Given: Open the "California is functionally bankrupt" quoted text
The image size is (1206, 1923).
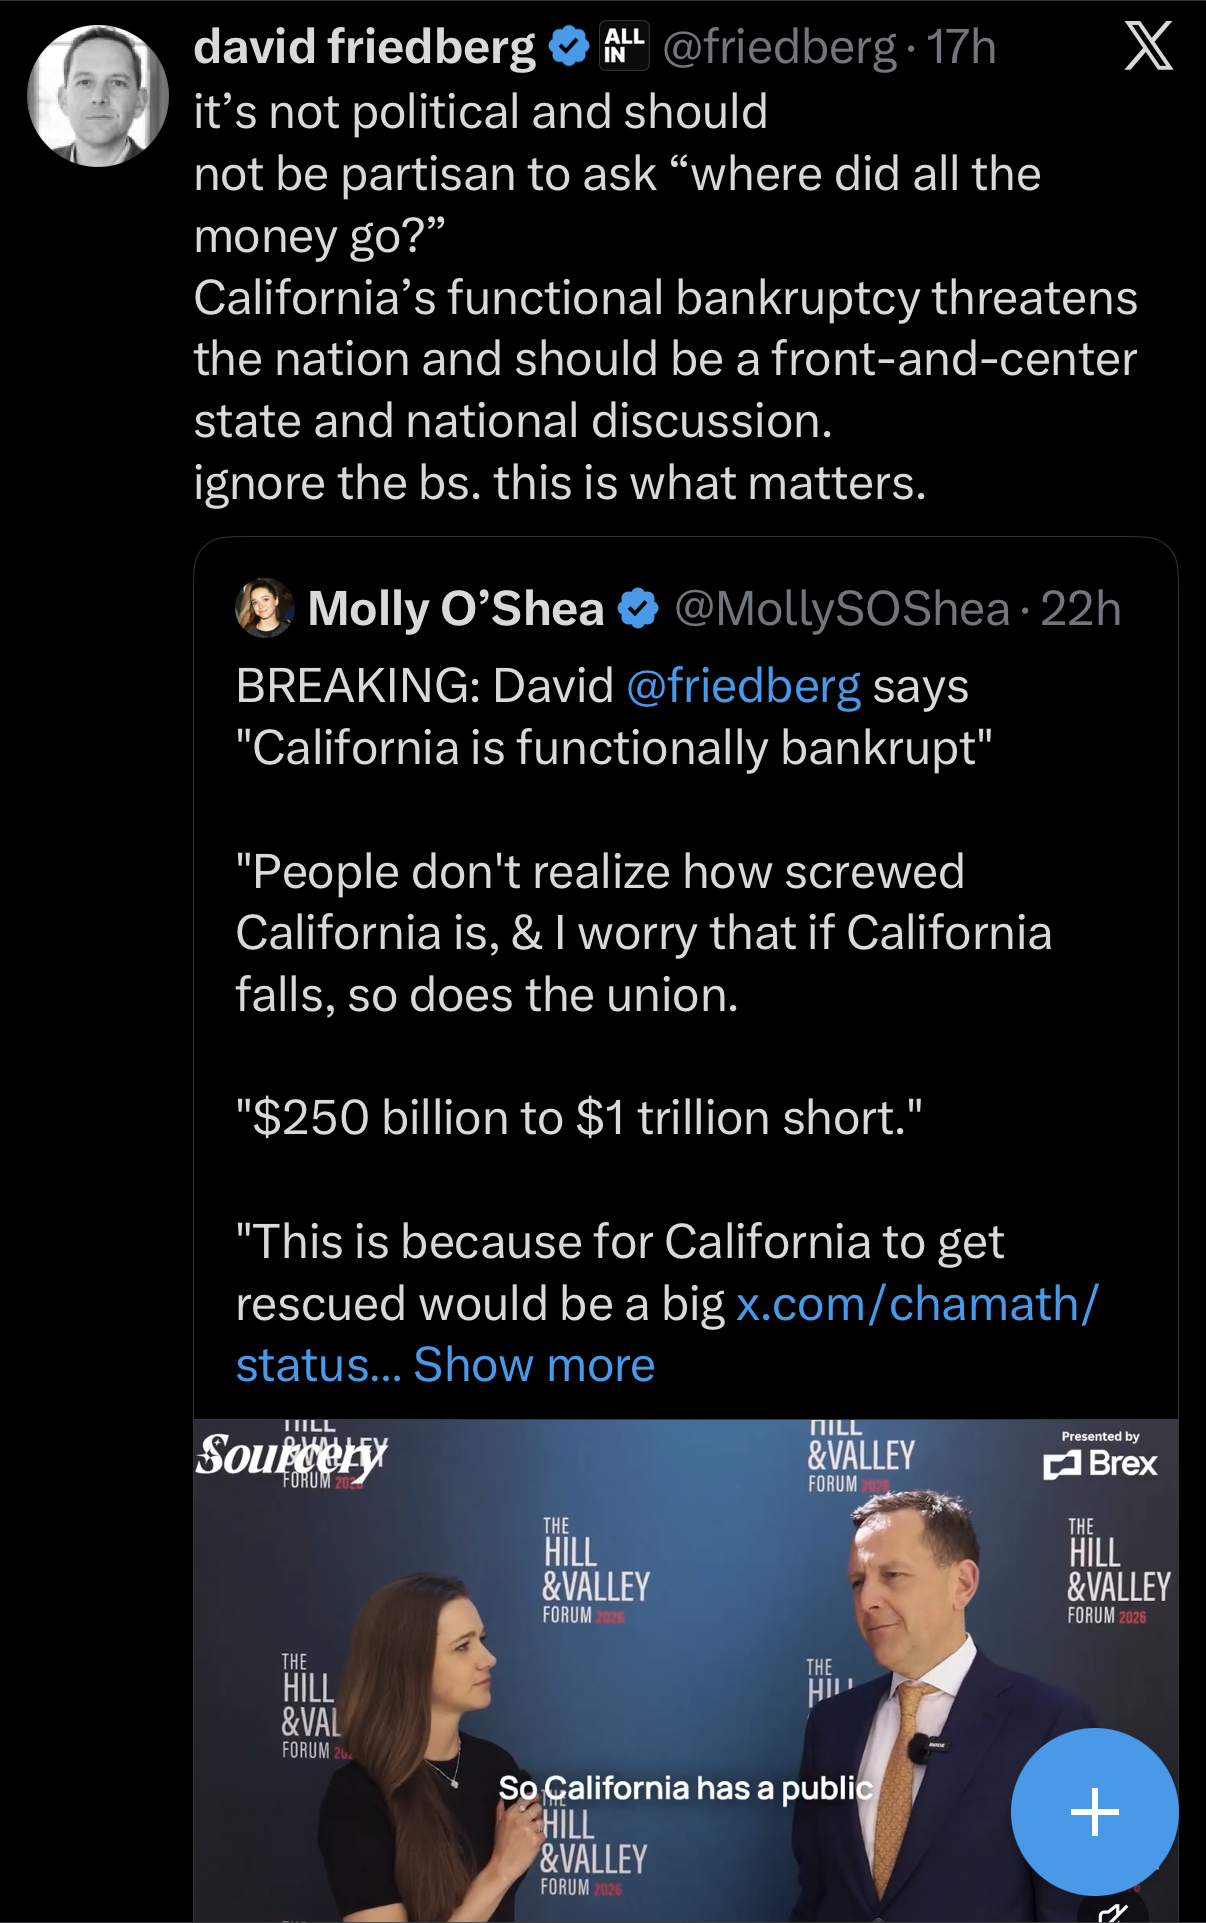Looking at the screenshot, I should [x=614, y=748].
